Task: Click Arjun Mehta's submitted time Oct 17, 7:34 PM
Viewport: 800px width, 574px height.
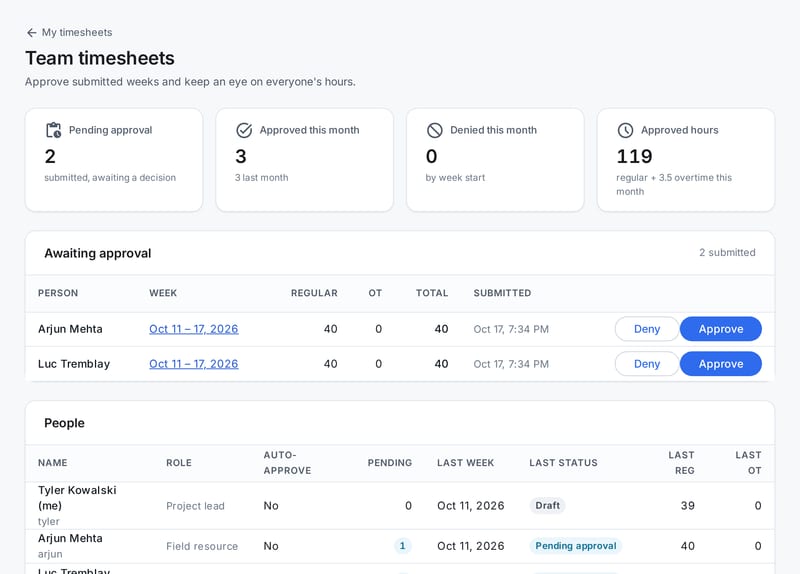Action: coord(511,329)
